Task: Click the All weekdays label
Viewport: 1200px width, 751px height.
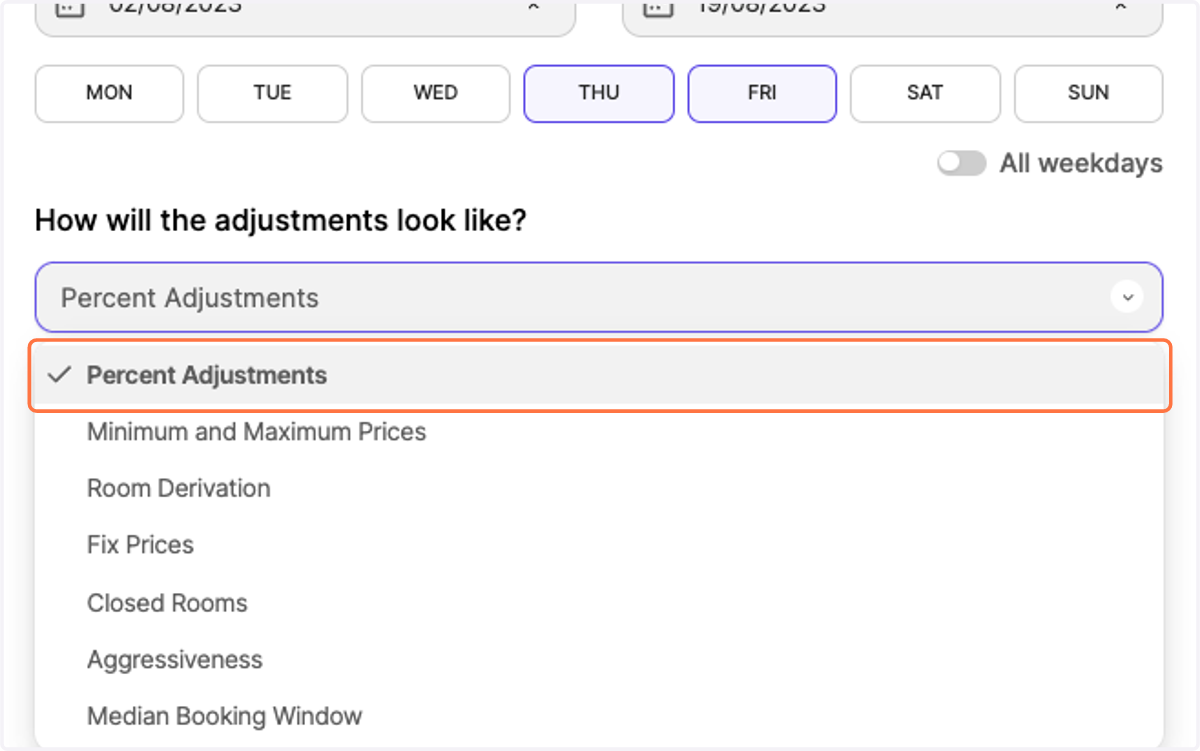Action: pos(1081,163)
